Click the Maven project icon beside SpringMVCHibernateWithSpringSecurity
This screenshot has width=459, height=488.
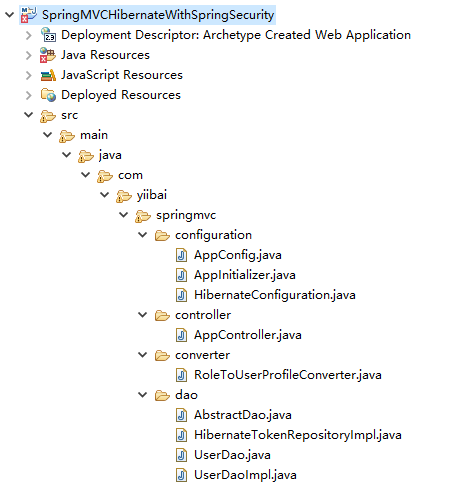tap(29, 15)
